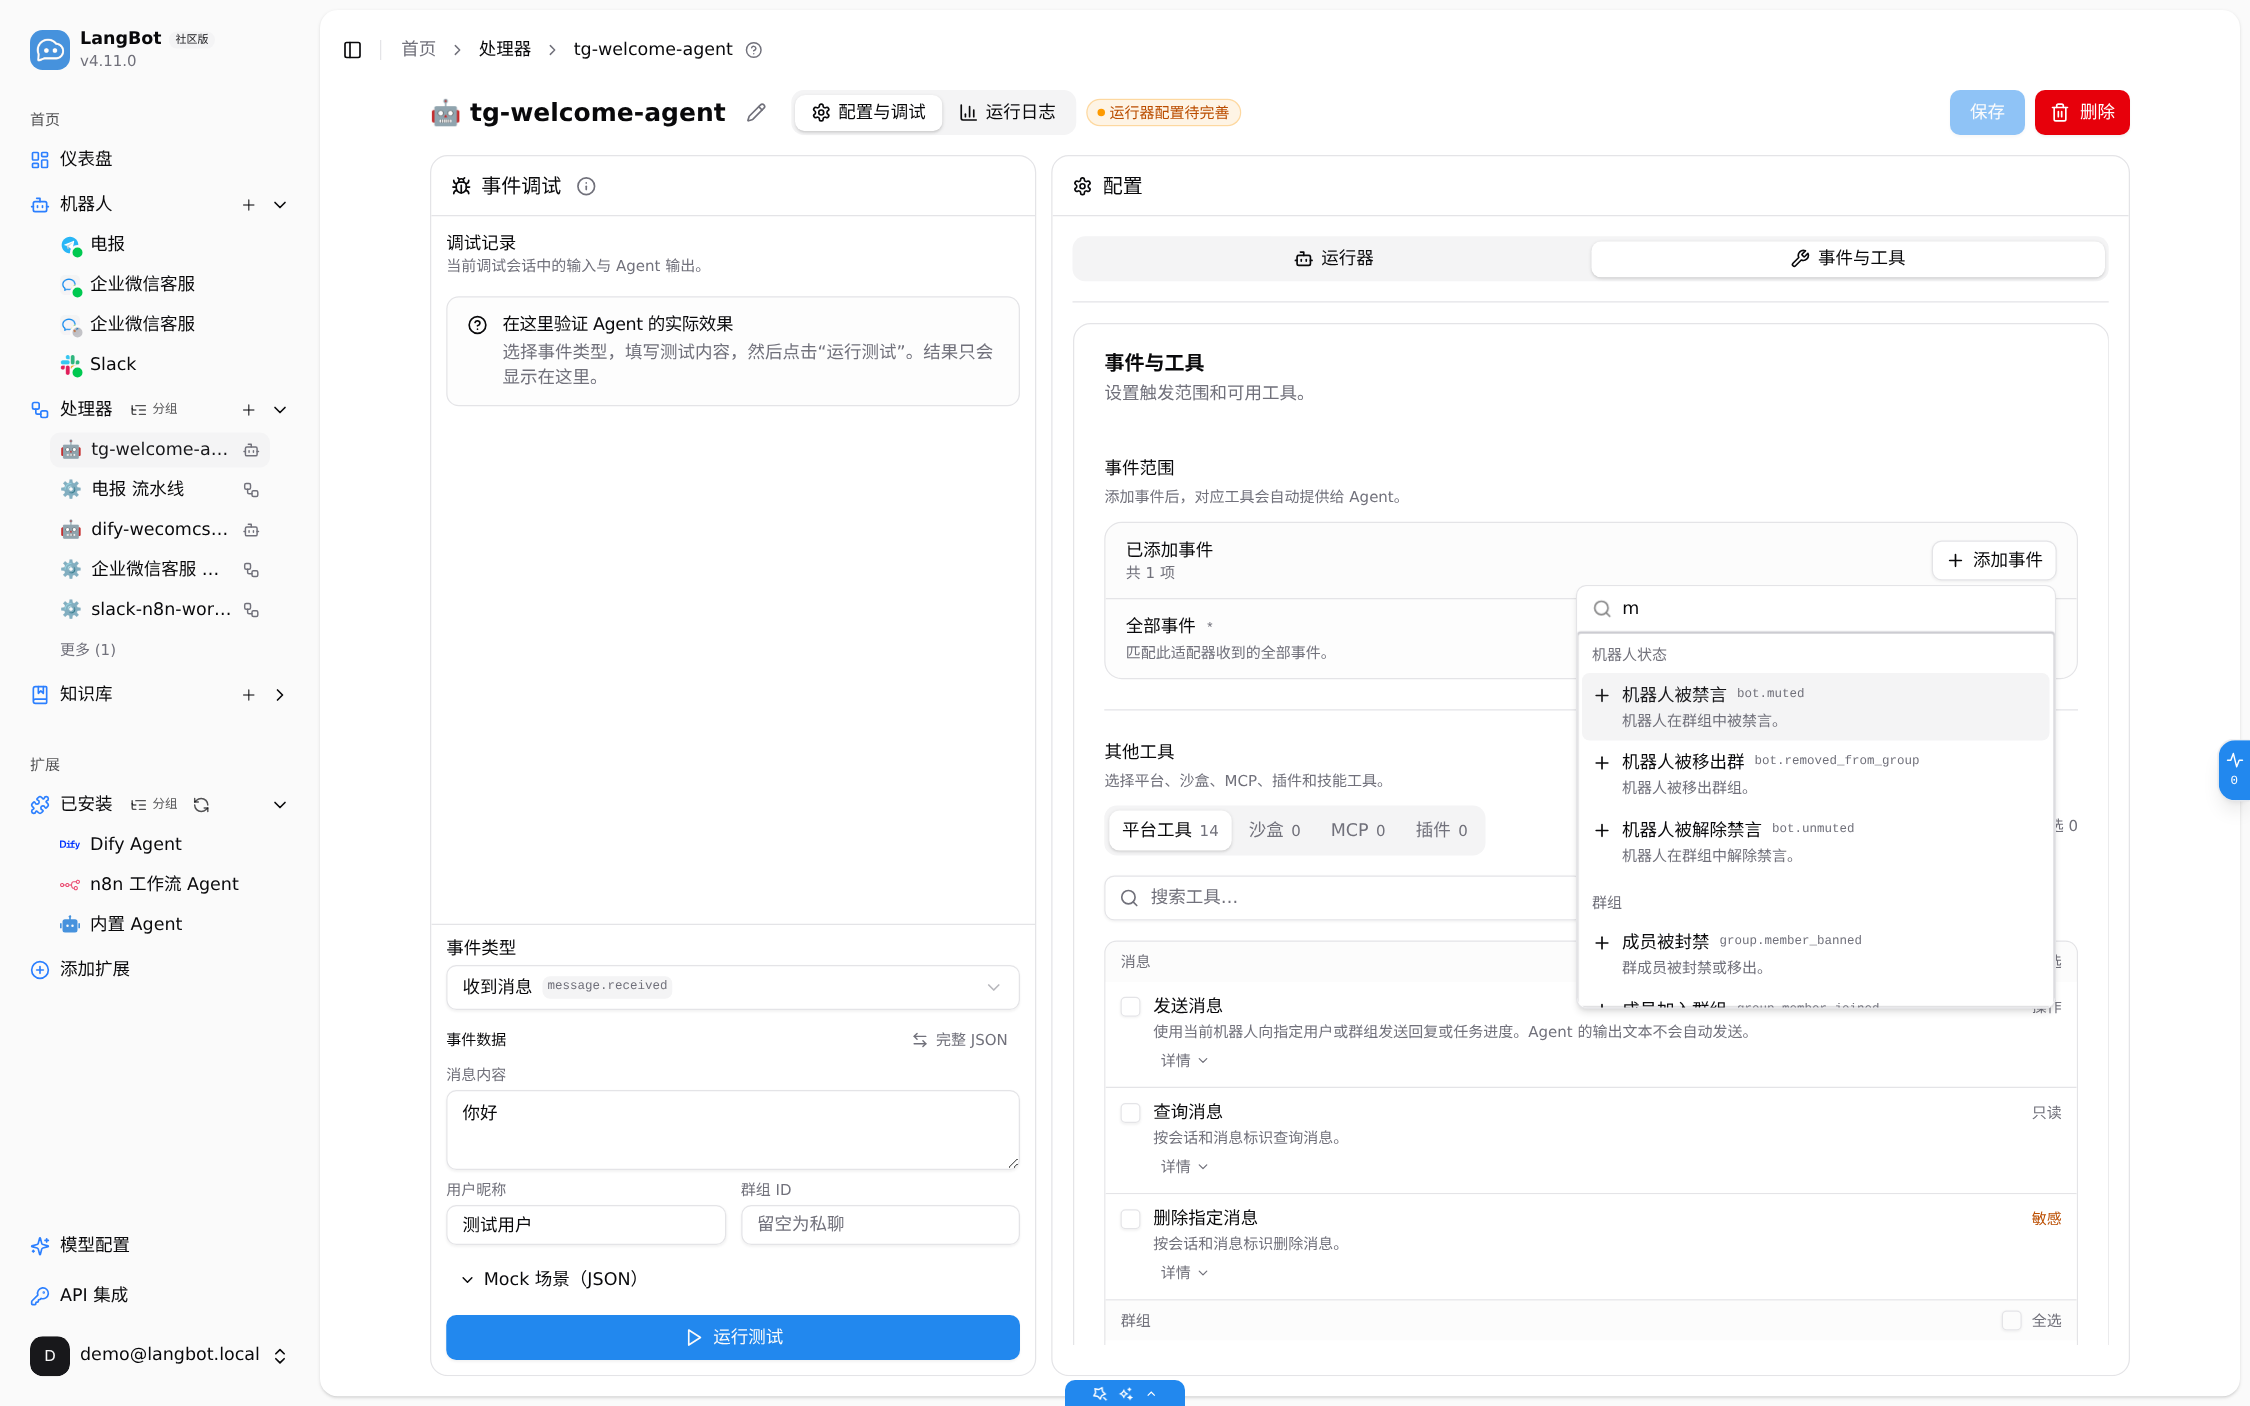Check the 查询消息 tool checkbox
The width and height of the screenshot is (2250, 1406).
pyautogui.click(x=1131, y=1113)
